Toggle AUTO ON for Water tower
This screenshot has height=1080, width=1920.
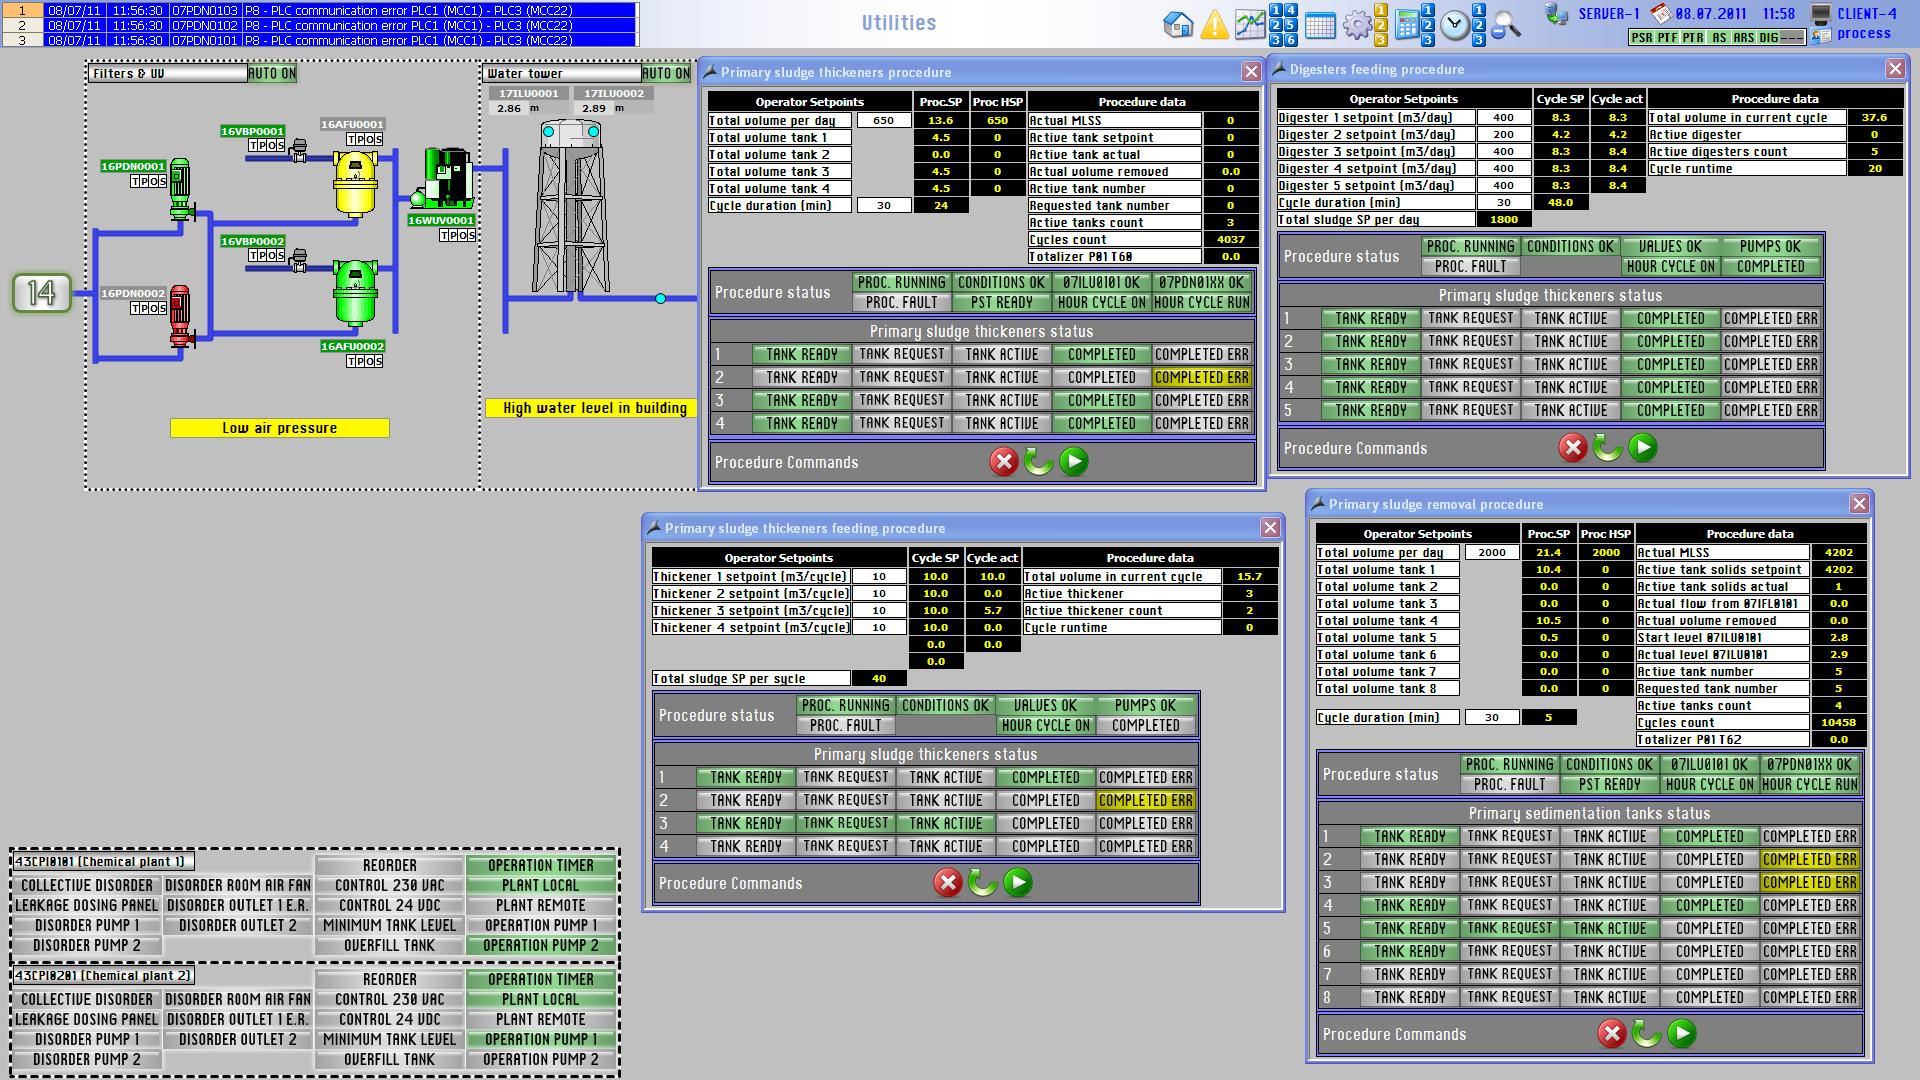tap(666, 73)
